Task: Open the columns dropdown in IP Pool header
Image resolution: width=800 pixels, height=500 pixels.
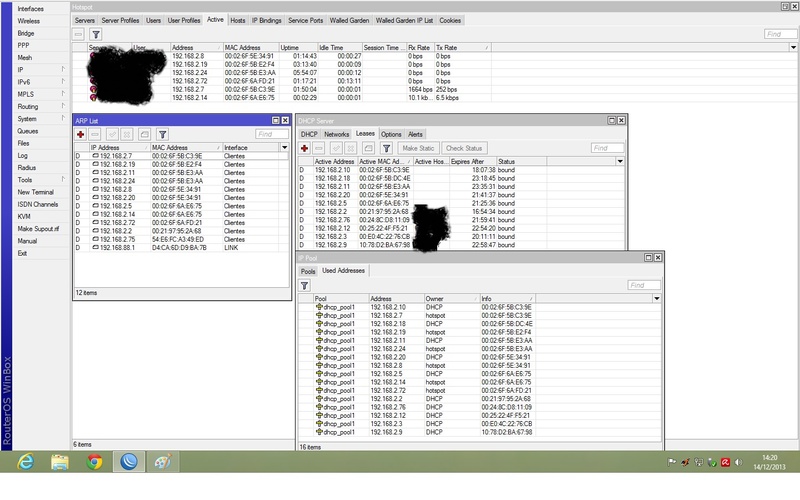Action: 657,298
